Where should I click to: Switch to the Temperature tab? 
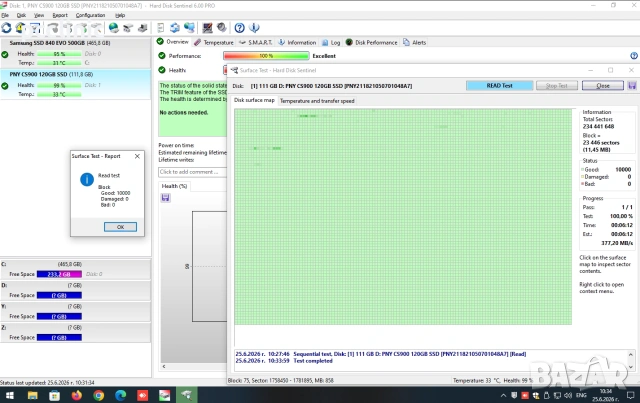pyautogui.click(x=213, y=42)
